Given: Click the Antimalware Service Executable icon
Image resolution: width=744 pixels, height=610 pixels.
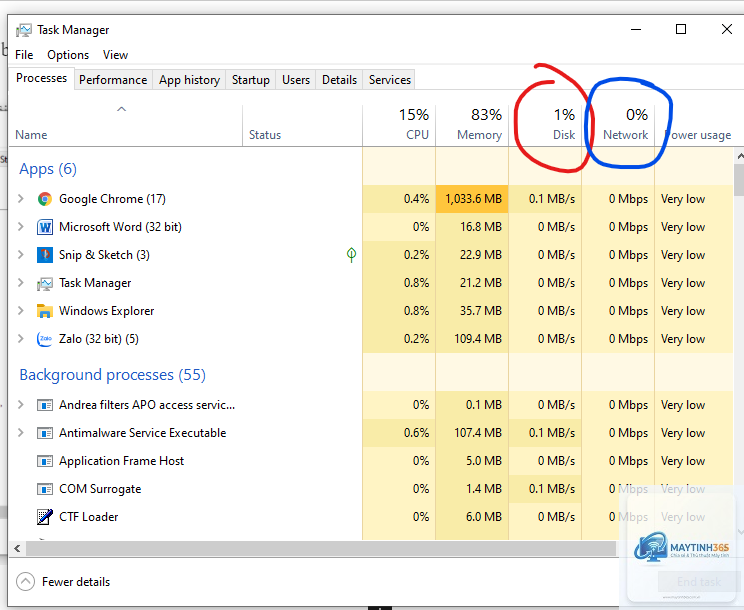Looking at the screenshot, I should (x=45, y=433).
